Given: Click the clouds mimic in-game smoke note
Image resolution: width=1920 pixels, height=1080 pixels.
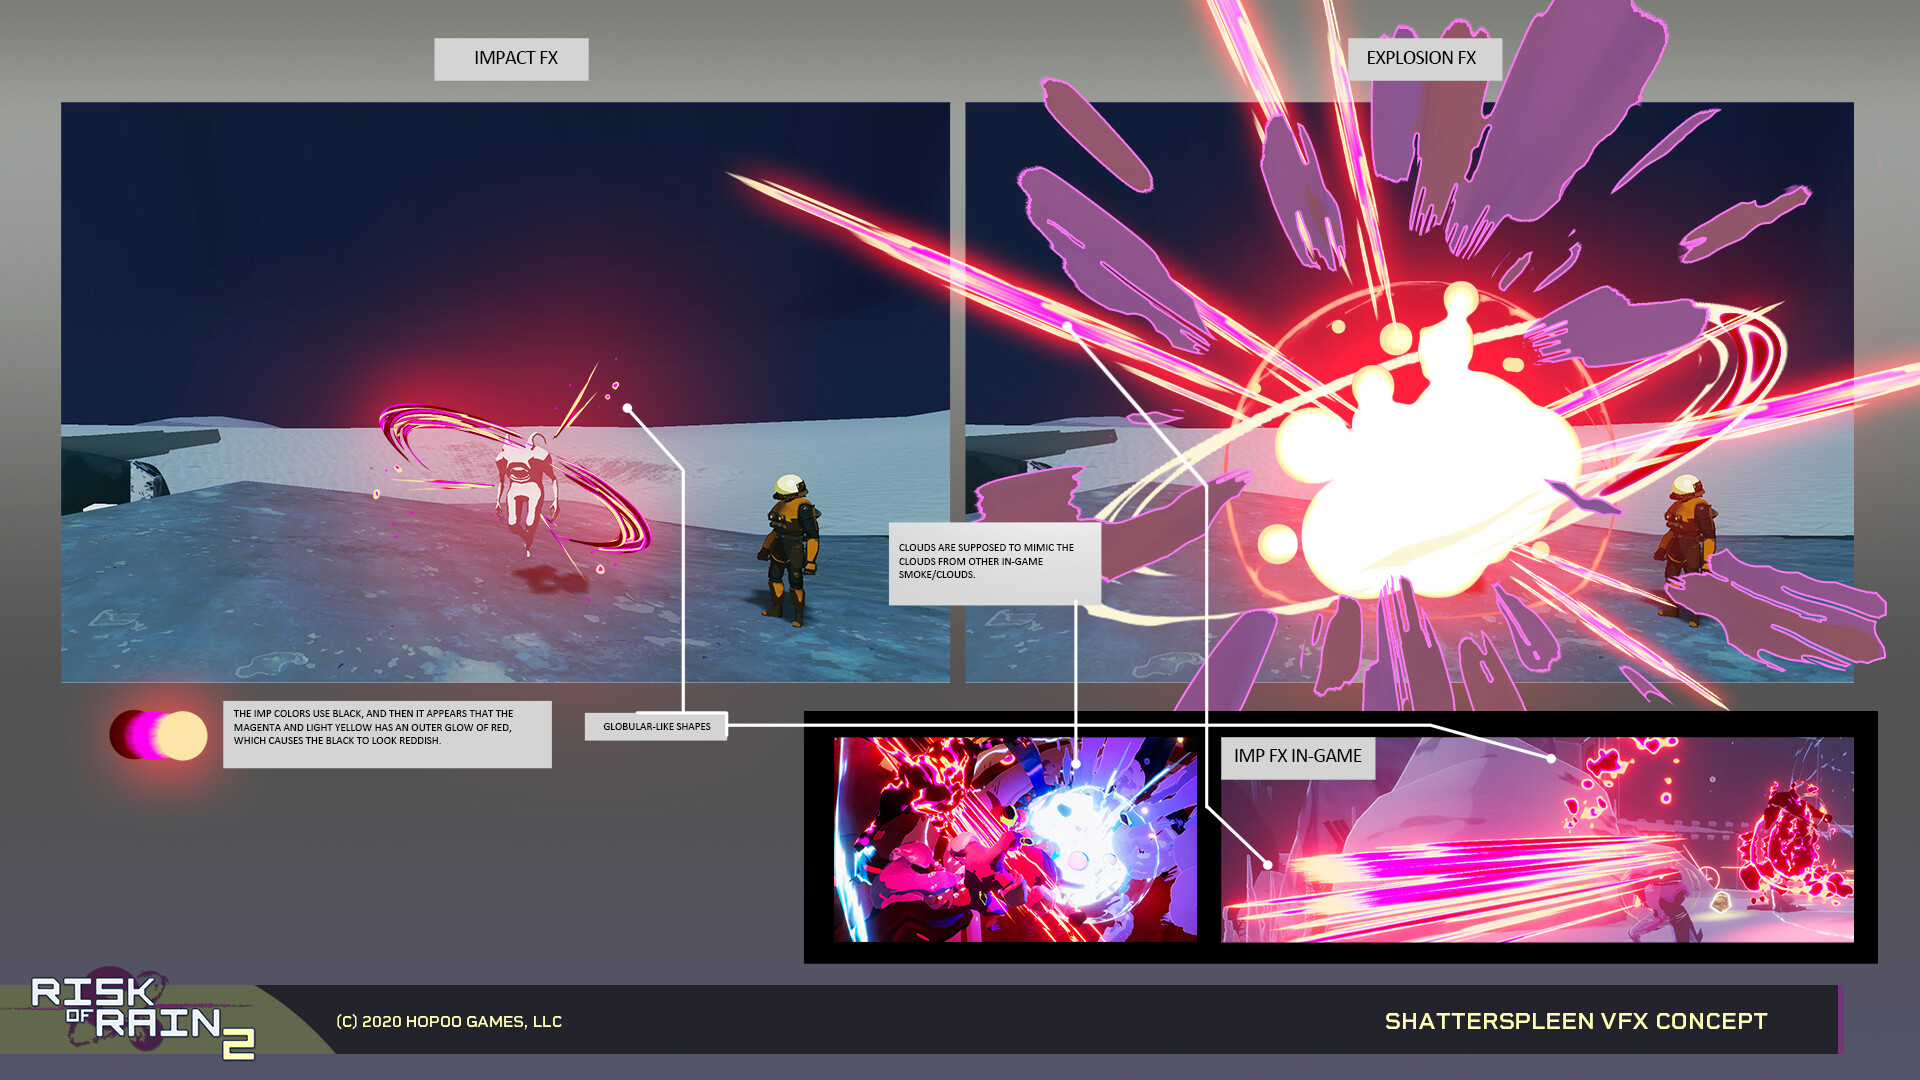Looking at the screenshot, I should click(x=993, y=562).
